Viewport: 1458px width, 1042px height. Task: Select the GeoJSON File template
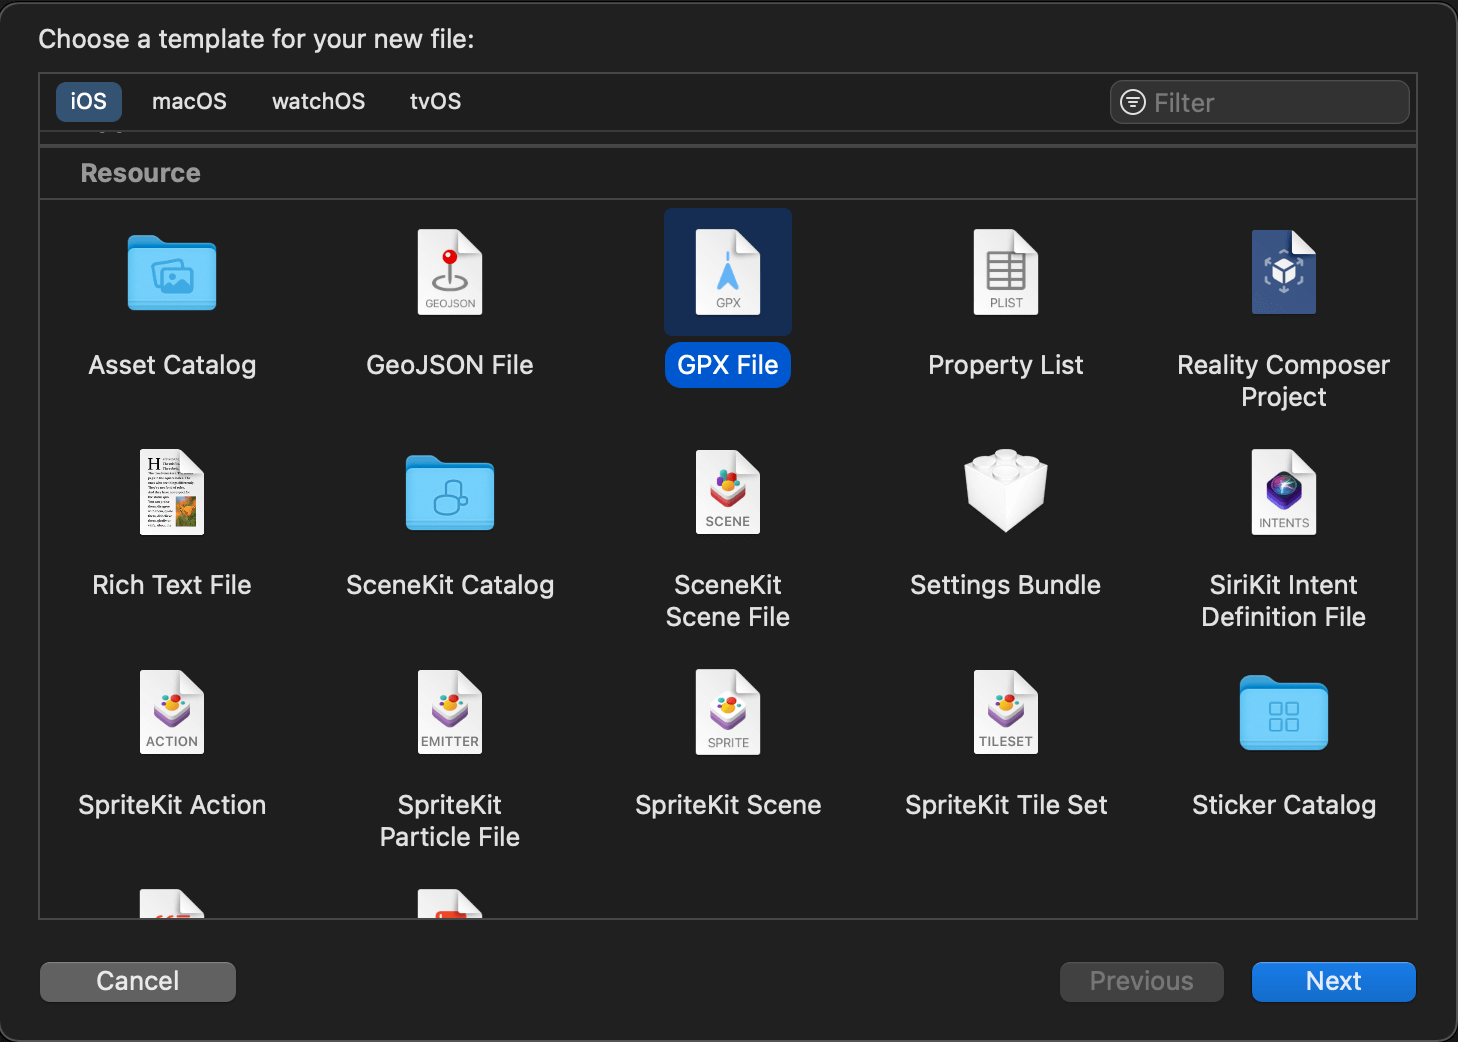click(x=449, y=272)
